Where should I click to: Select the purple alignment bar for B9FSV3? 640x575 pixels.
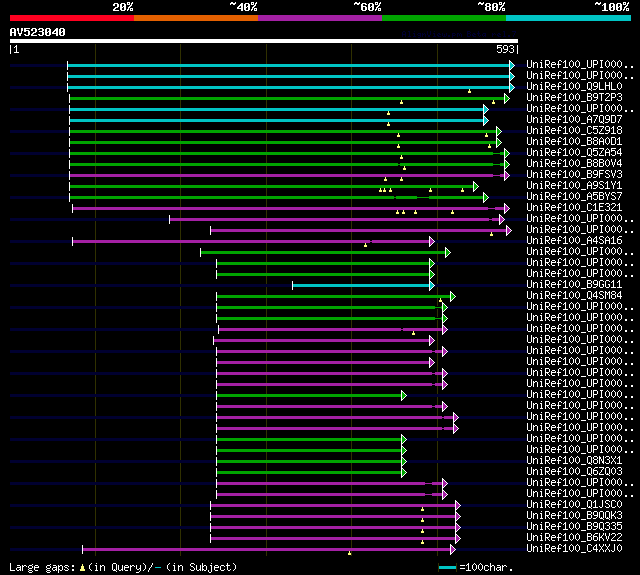287,175
